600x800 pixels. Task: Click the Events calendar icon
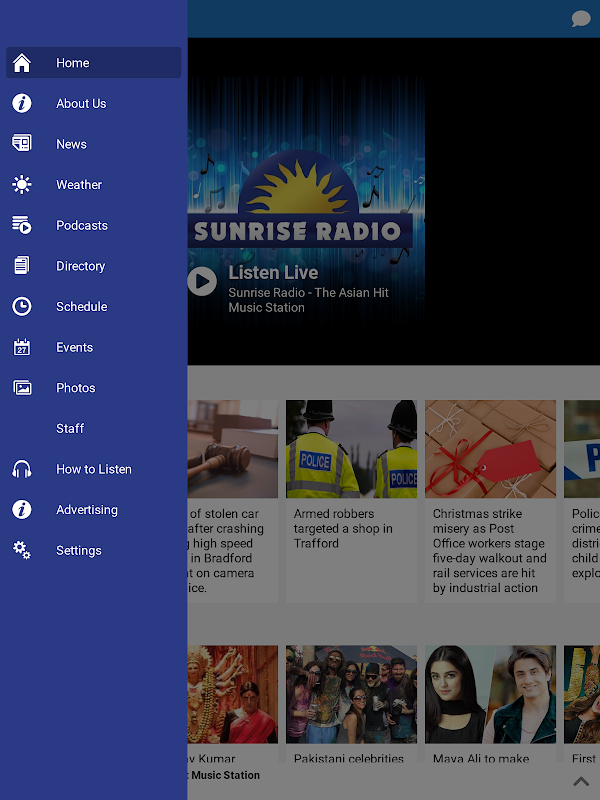pos(22,347)
